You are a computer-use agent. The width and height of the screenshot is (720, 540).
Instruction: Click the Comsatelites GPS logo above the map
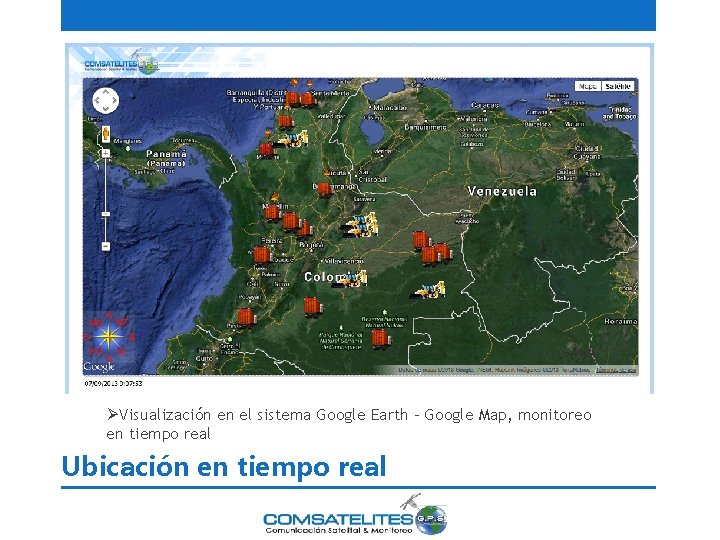click(122, 63)
